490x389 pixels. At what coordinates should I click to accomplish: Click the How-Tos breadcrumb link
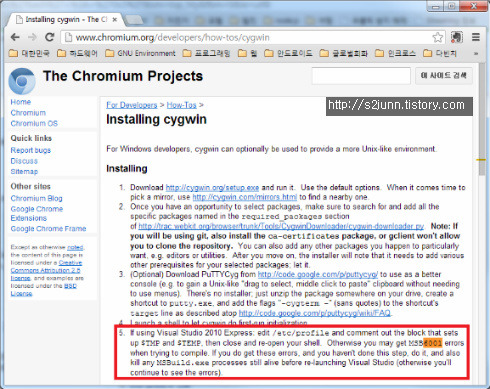(x=182, y=105)
